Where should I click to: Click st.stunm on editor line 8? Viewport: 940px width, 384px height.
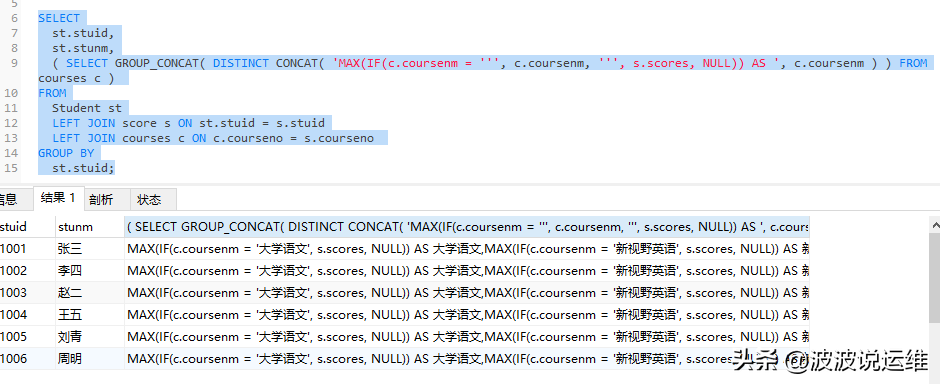[83, 49]
